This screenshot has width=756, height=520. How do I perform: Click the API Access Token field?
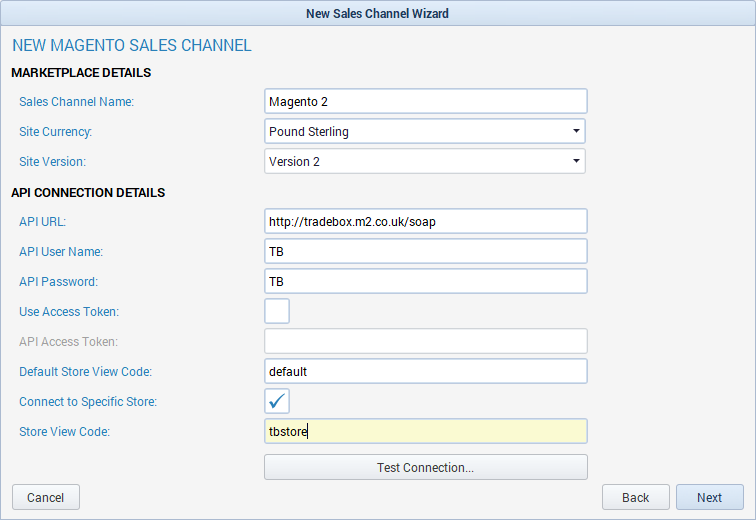[426, 341]
